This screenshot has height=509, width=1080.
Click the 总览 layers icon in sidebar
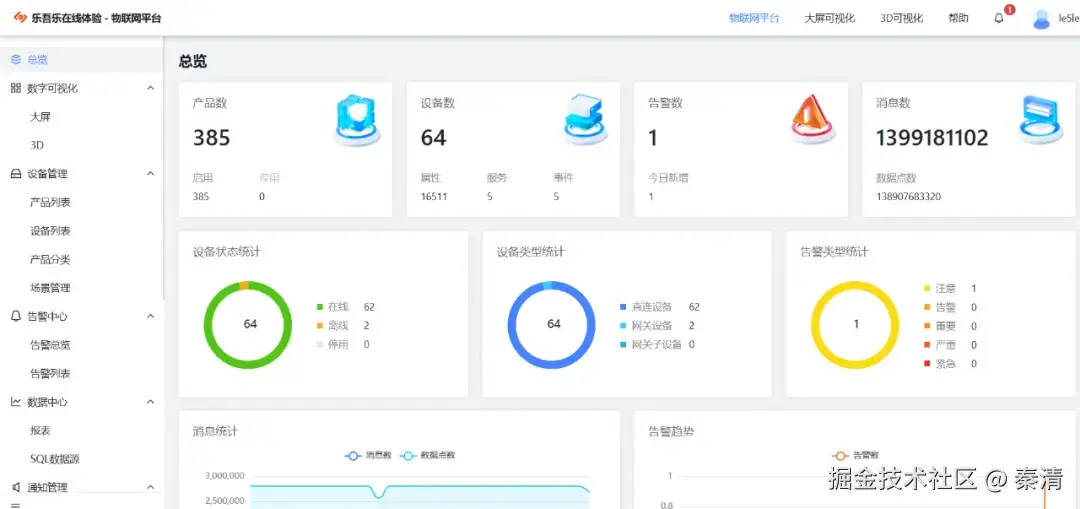16,60
